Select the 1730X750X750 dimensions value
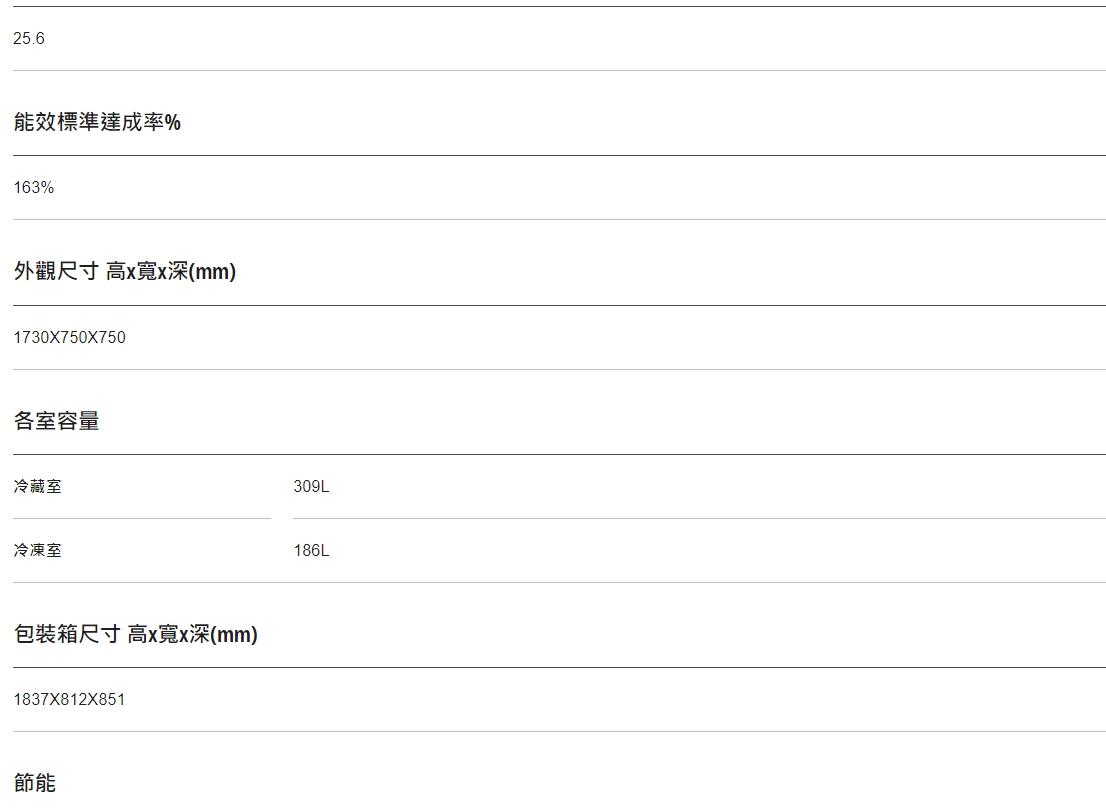This screenshot has width=1106, height=811. [x=70, y=338]
